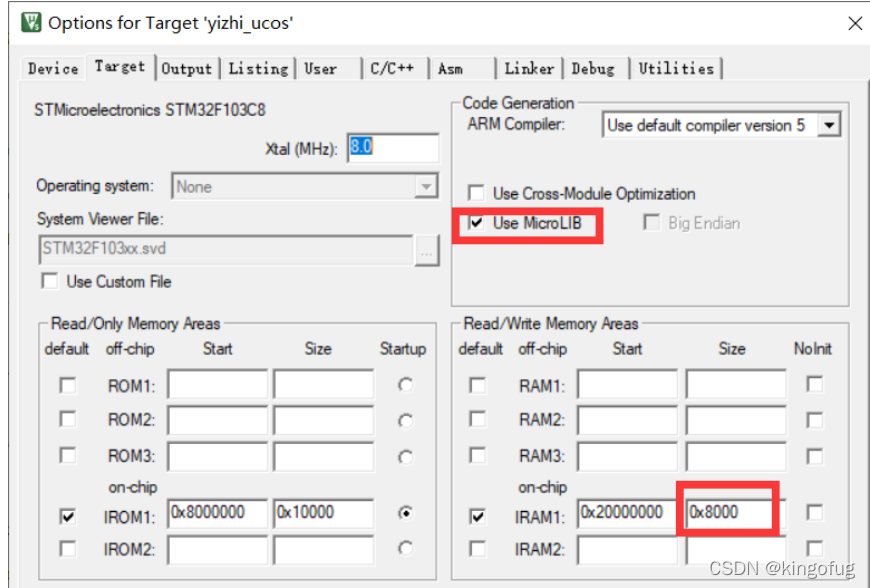Click the IROM2 Size field

(x=323, y=550)
